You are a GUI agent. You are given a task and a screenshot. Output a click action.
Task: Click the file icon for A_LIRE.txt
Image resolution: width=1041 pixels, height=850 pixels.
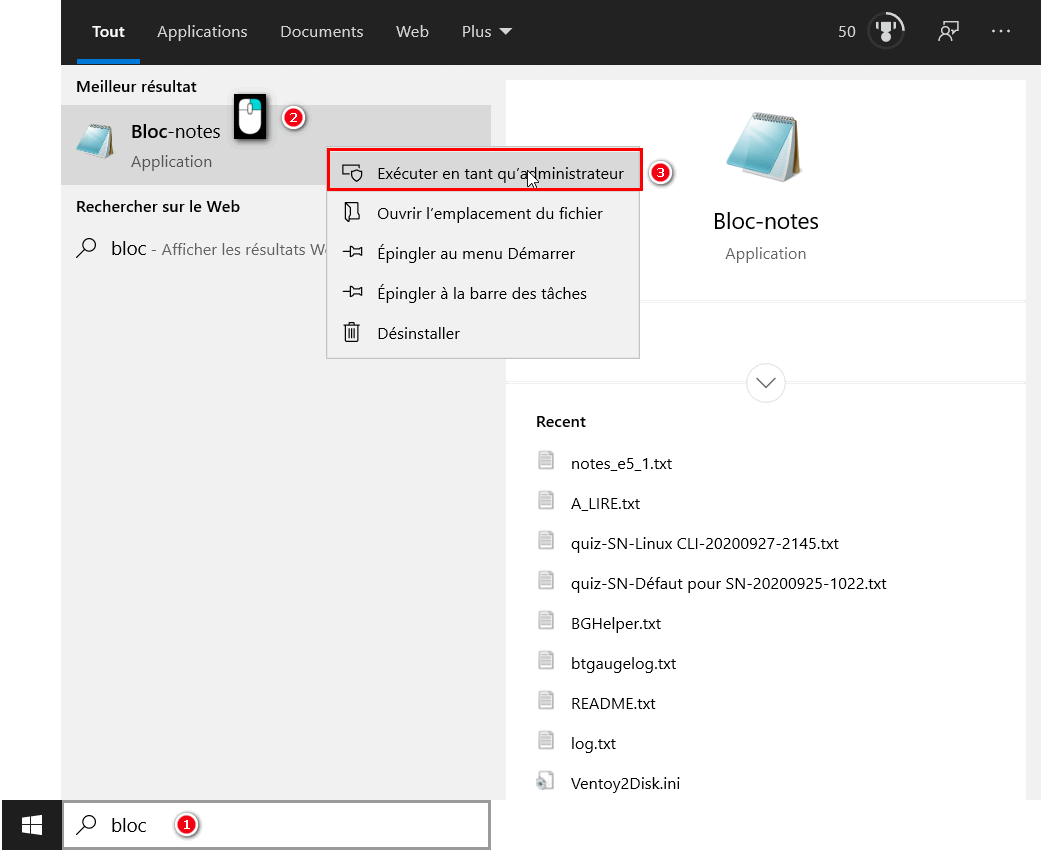[x=546, y=499]
